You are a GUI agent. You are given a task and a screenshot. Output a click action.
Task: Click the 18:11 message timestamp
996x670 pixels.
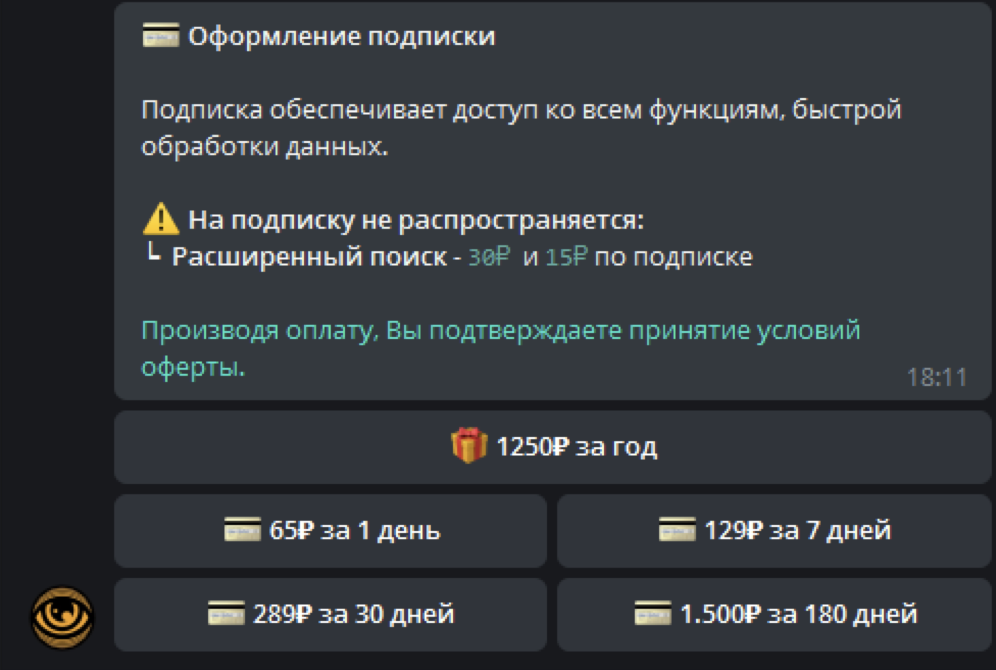point(937,378)
